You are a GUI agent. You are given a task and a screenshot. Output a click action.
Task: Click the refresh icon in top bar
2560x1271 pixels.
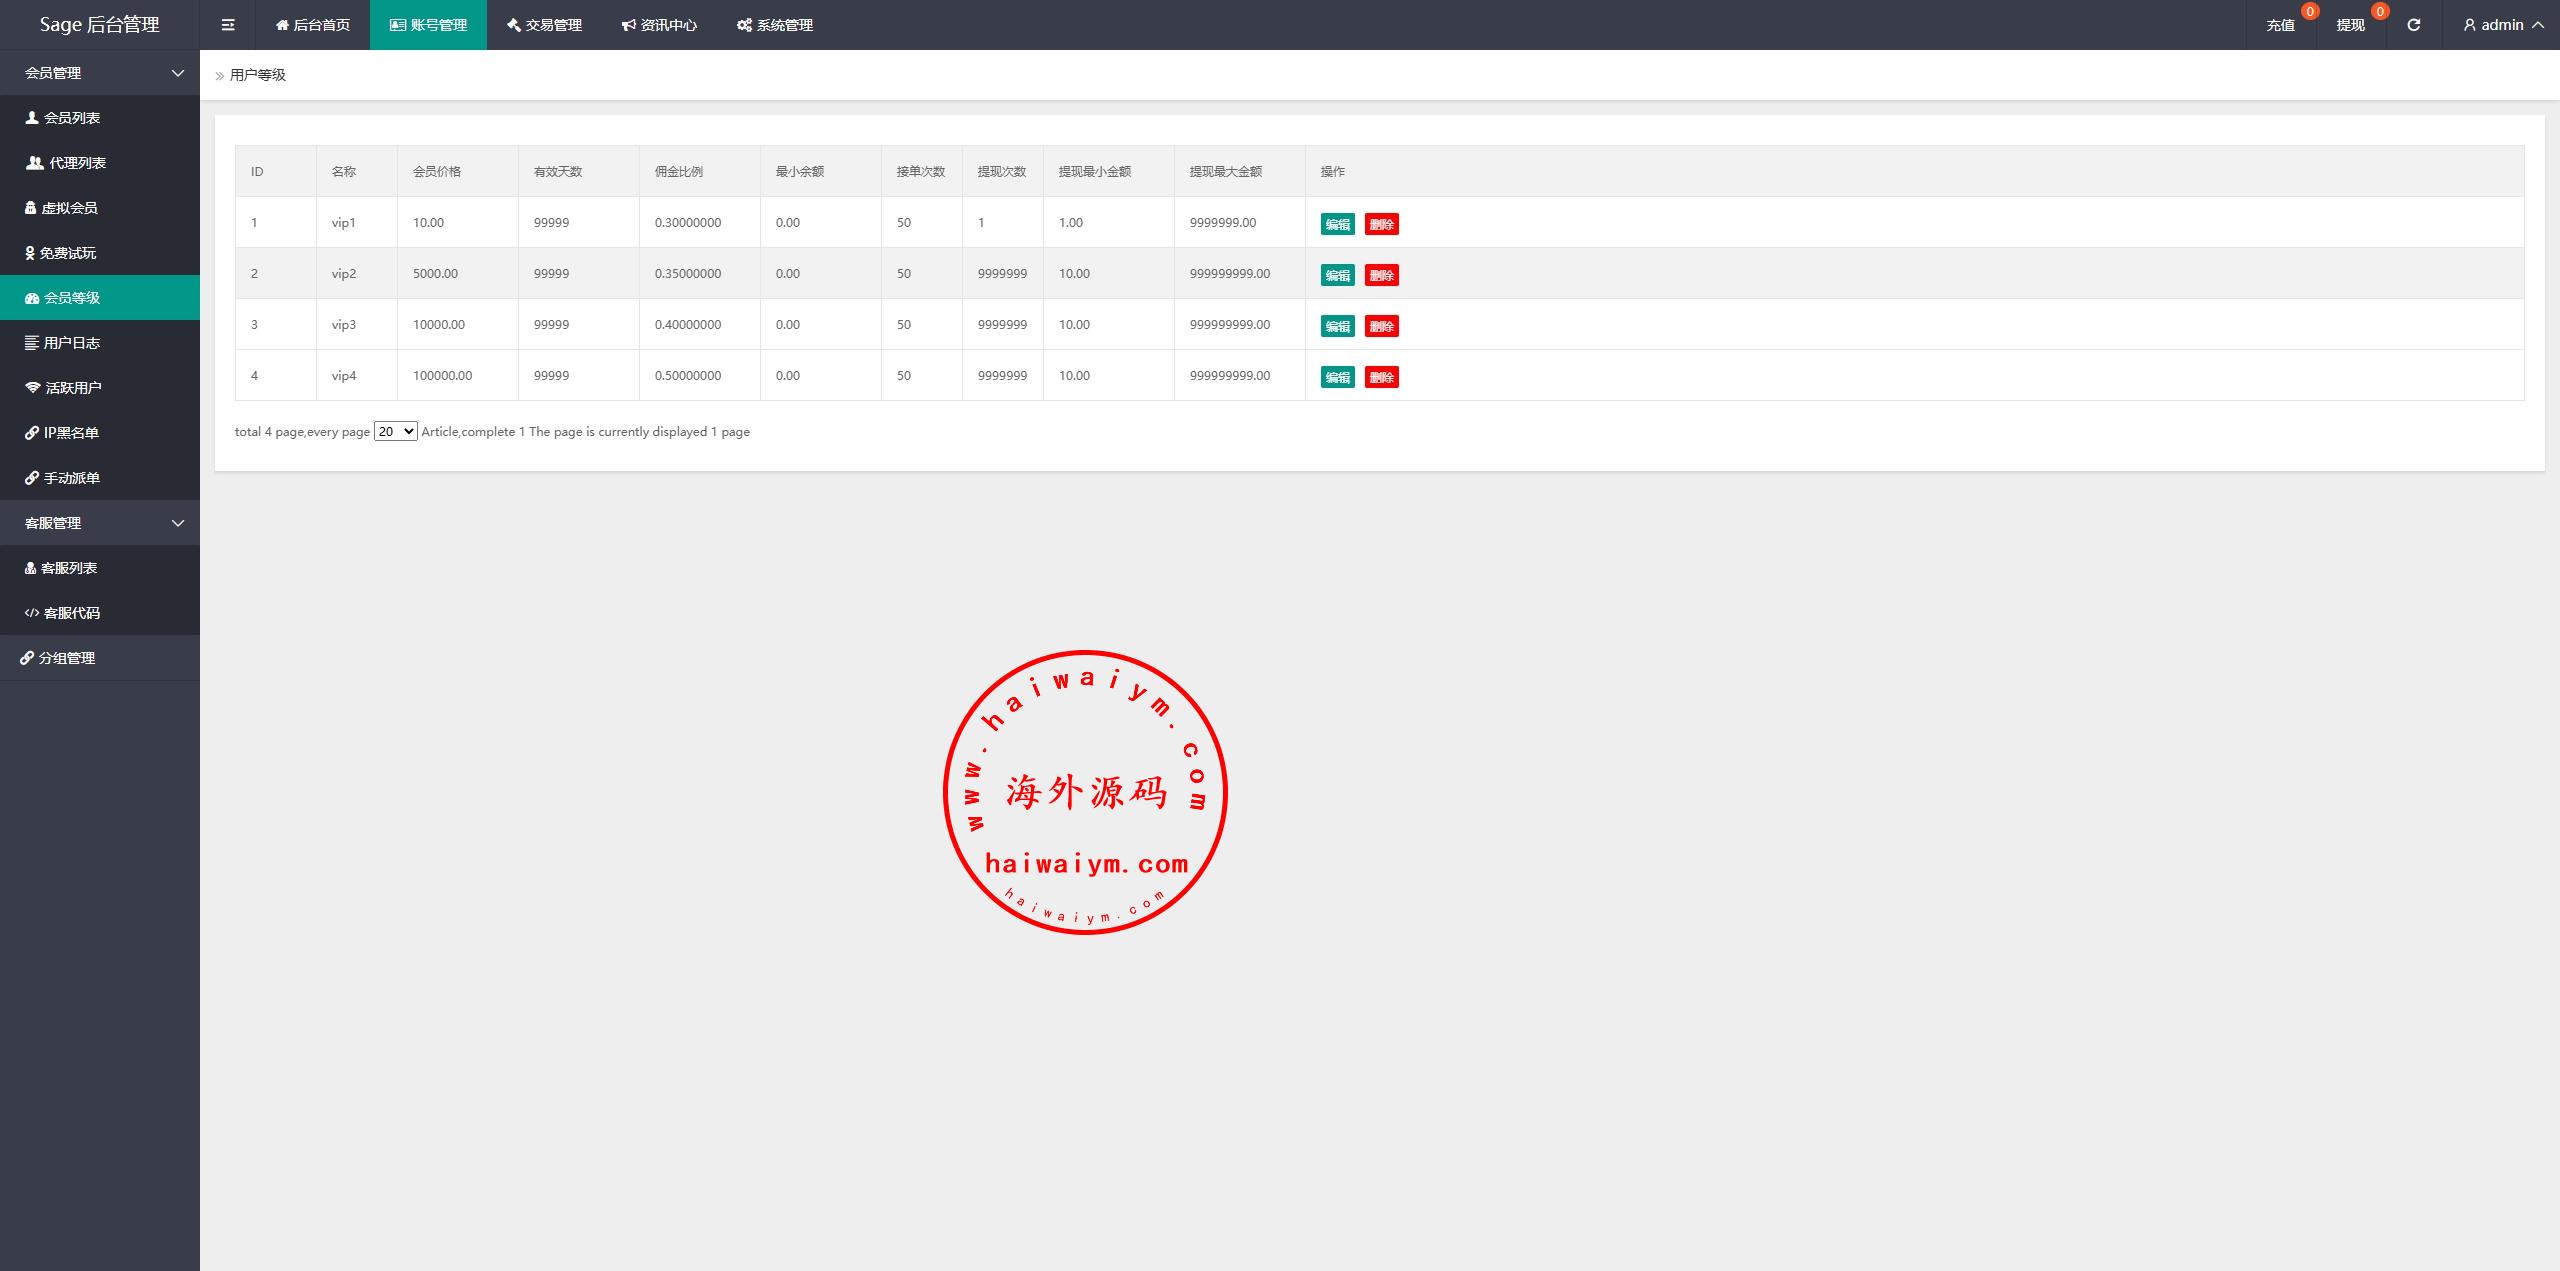pos(2413,25)
